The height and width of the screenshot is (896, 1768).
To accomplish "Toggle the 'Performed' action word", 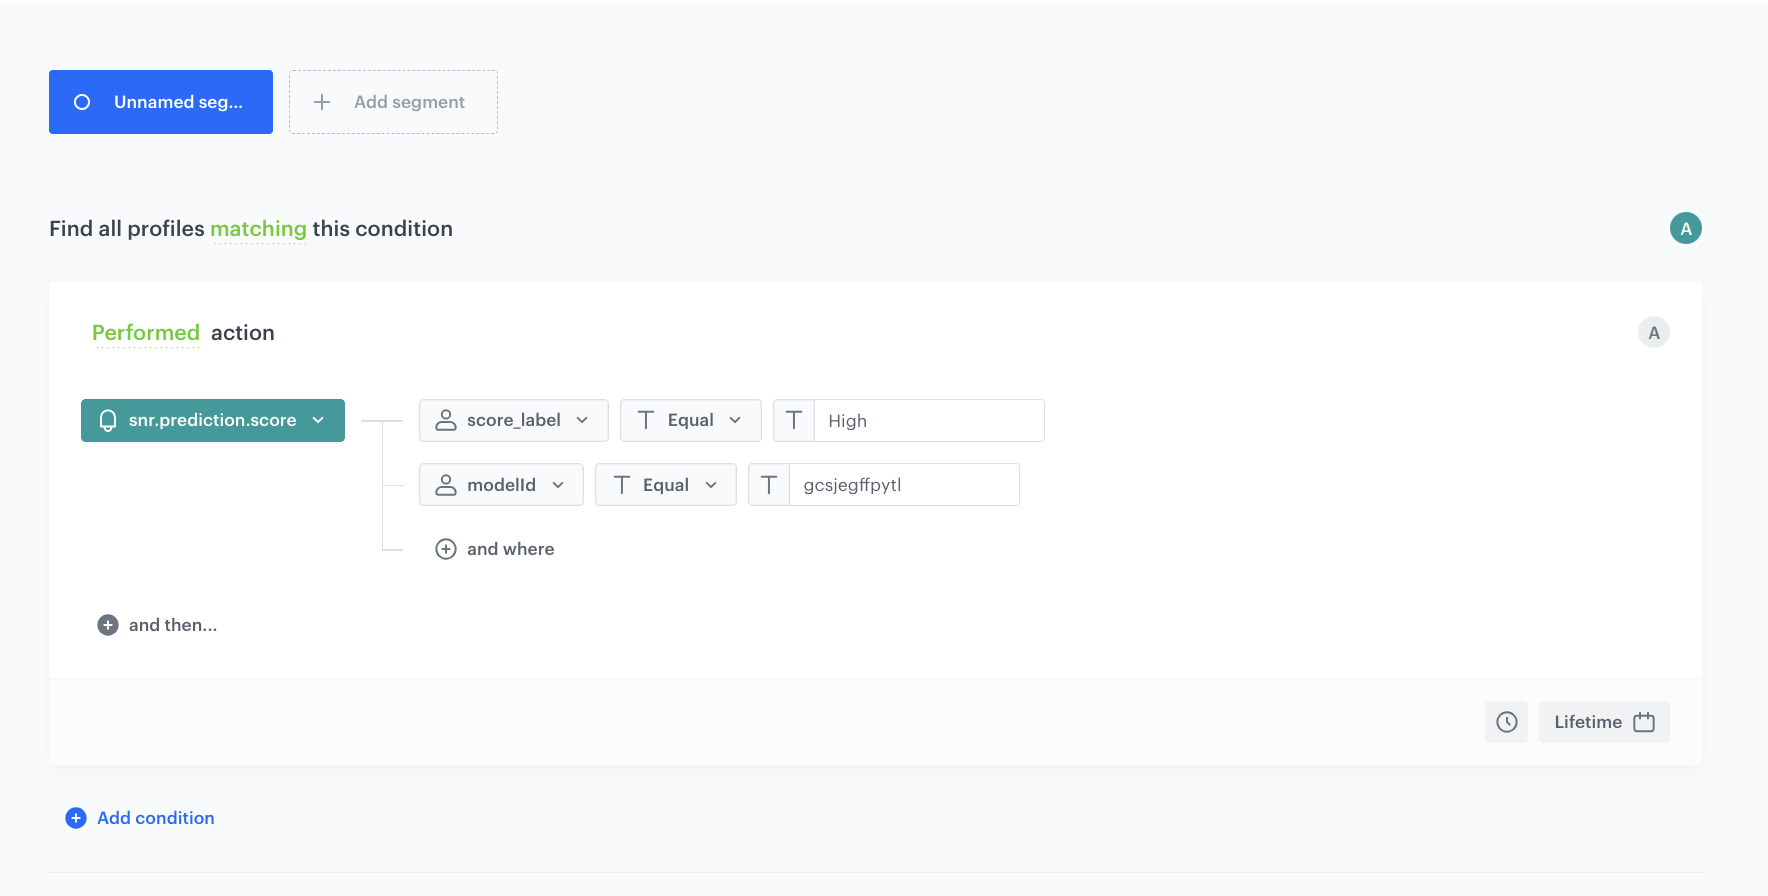I will (x=146, y=333).
